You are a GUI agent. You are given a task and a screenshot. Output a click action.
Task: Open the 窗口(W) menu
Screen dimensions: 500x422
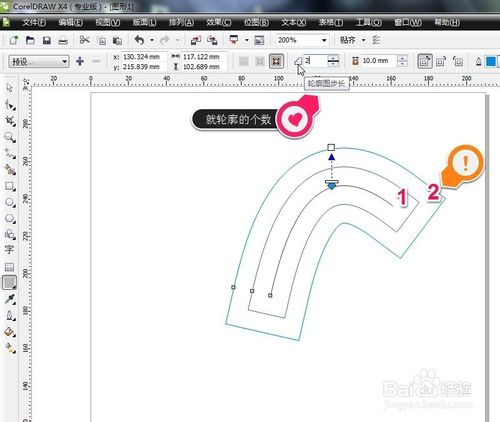pos(408,23)
